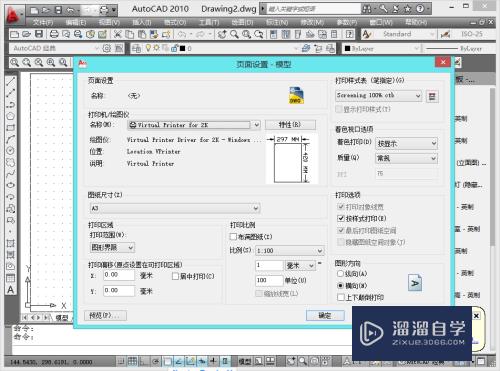Click the New drawing icon in the standard toolbar

pos(14,34)
